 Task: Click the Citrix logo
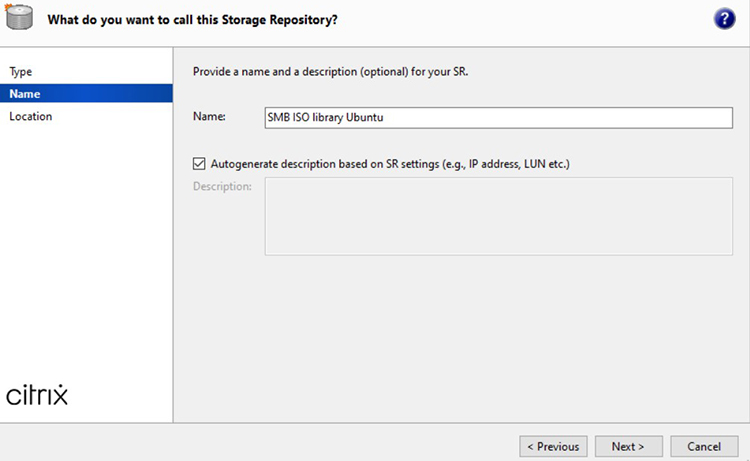click(37, 394)
